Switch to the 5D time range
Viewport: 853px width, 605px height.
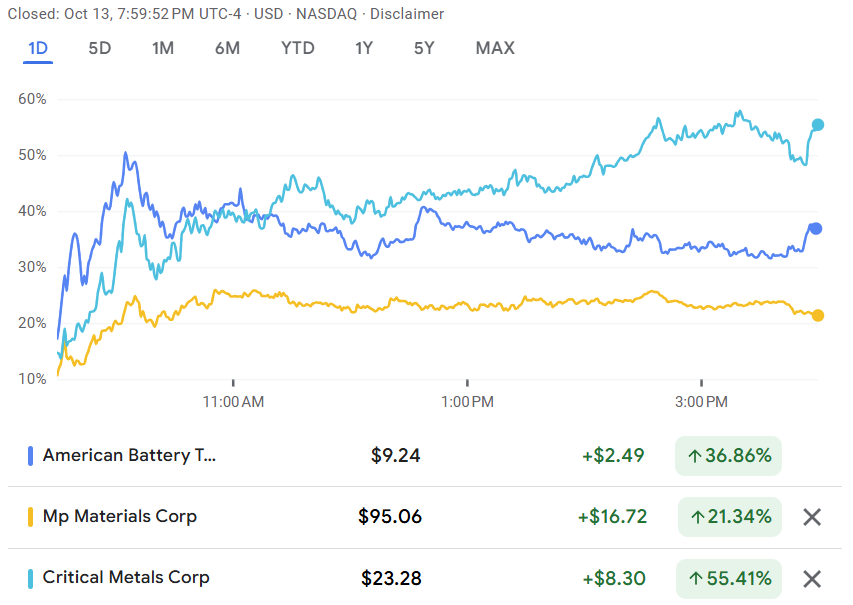(100, 48)
